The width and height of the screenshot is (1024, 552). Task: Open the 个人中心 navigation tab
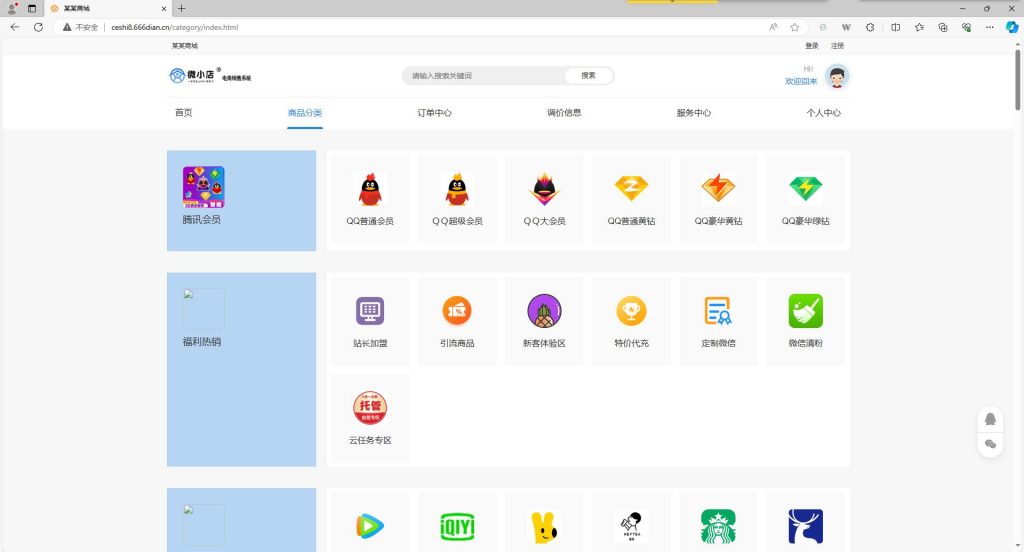(x=824, y=112)
